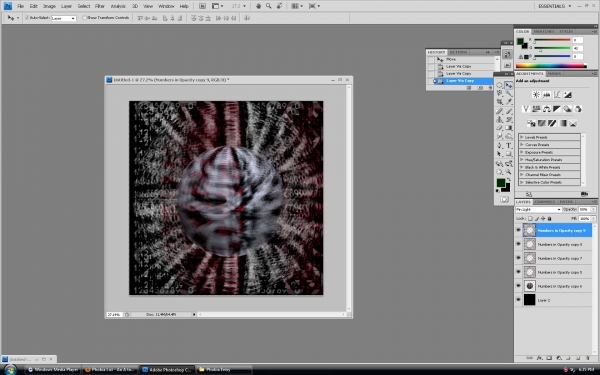The width and height of the screenshot is (600, 375).
Task: Click the Hand tool in the application bar
Action: pyautogui.click(x=258, y=6)
